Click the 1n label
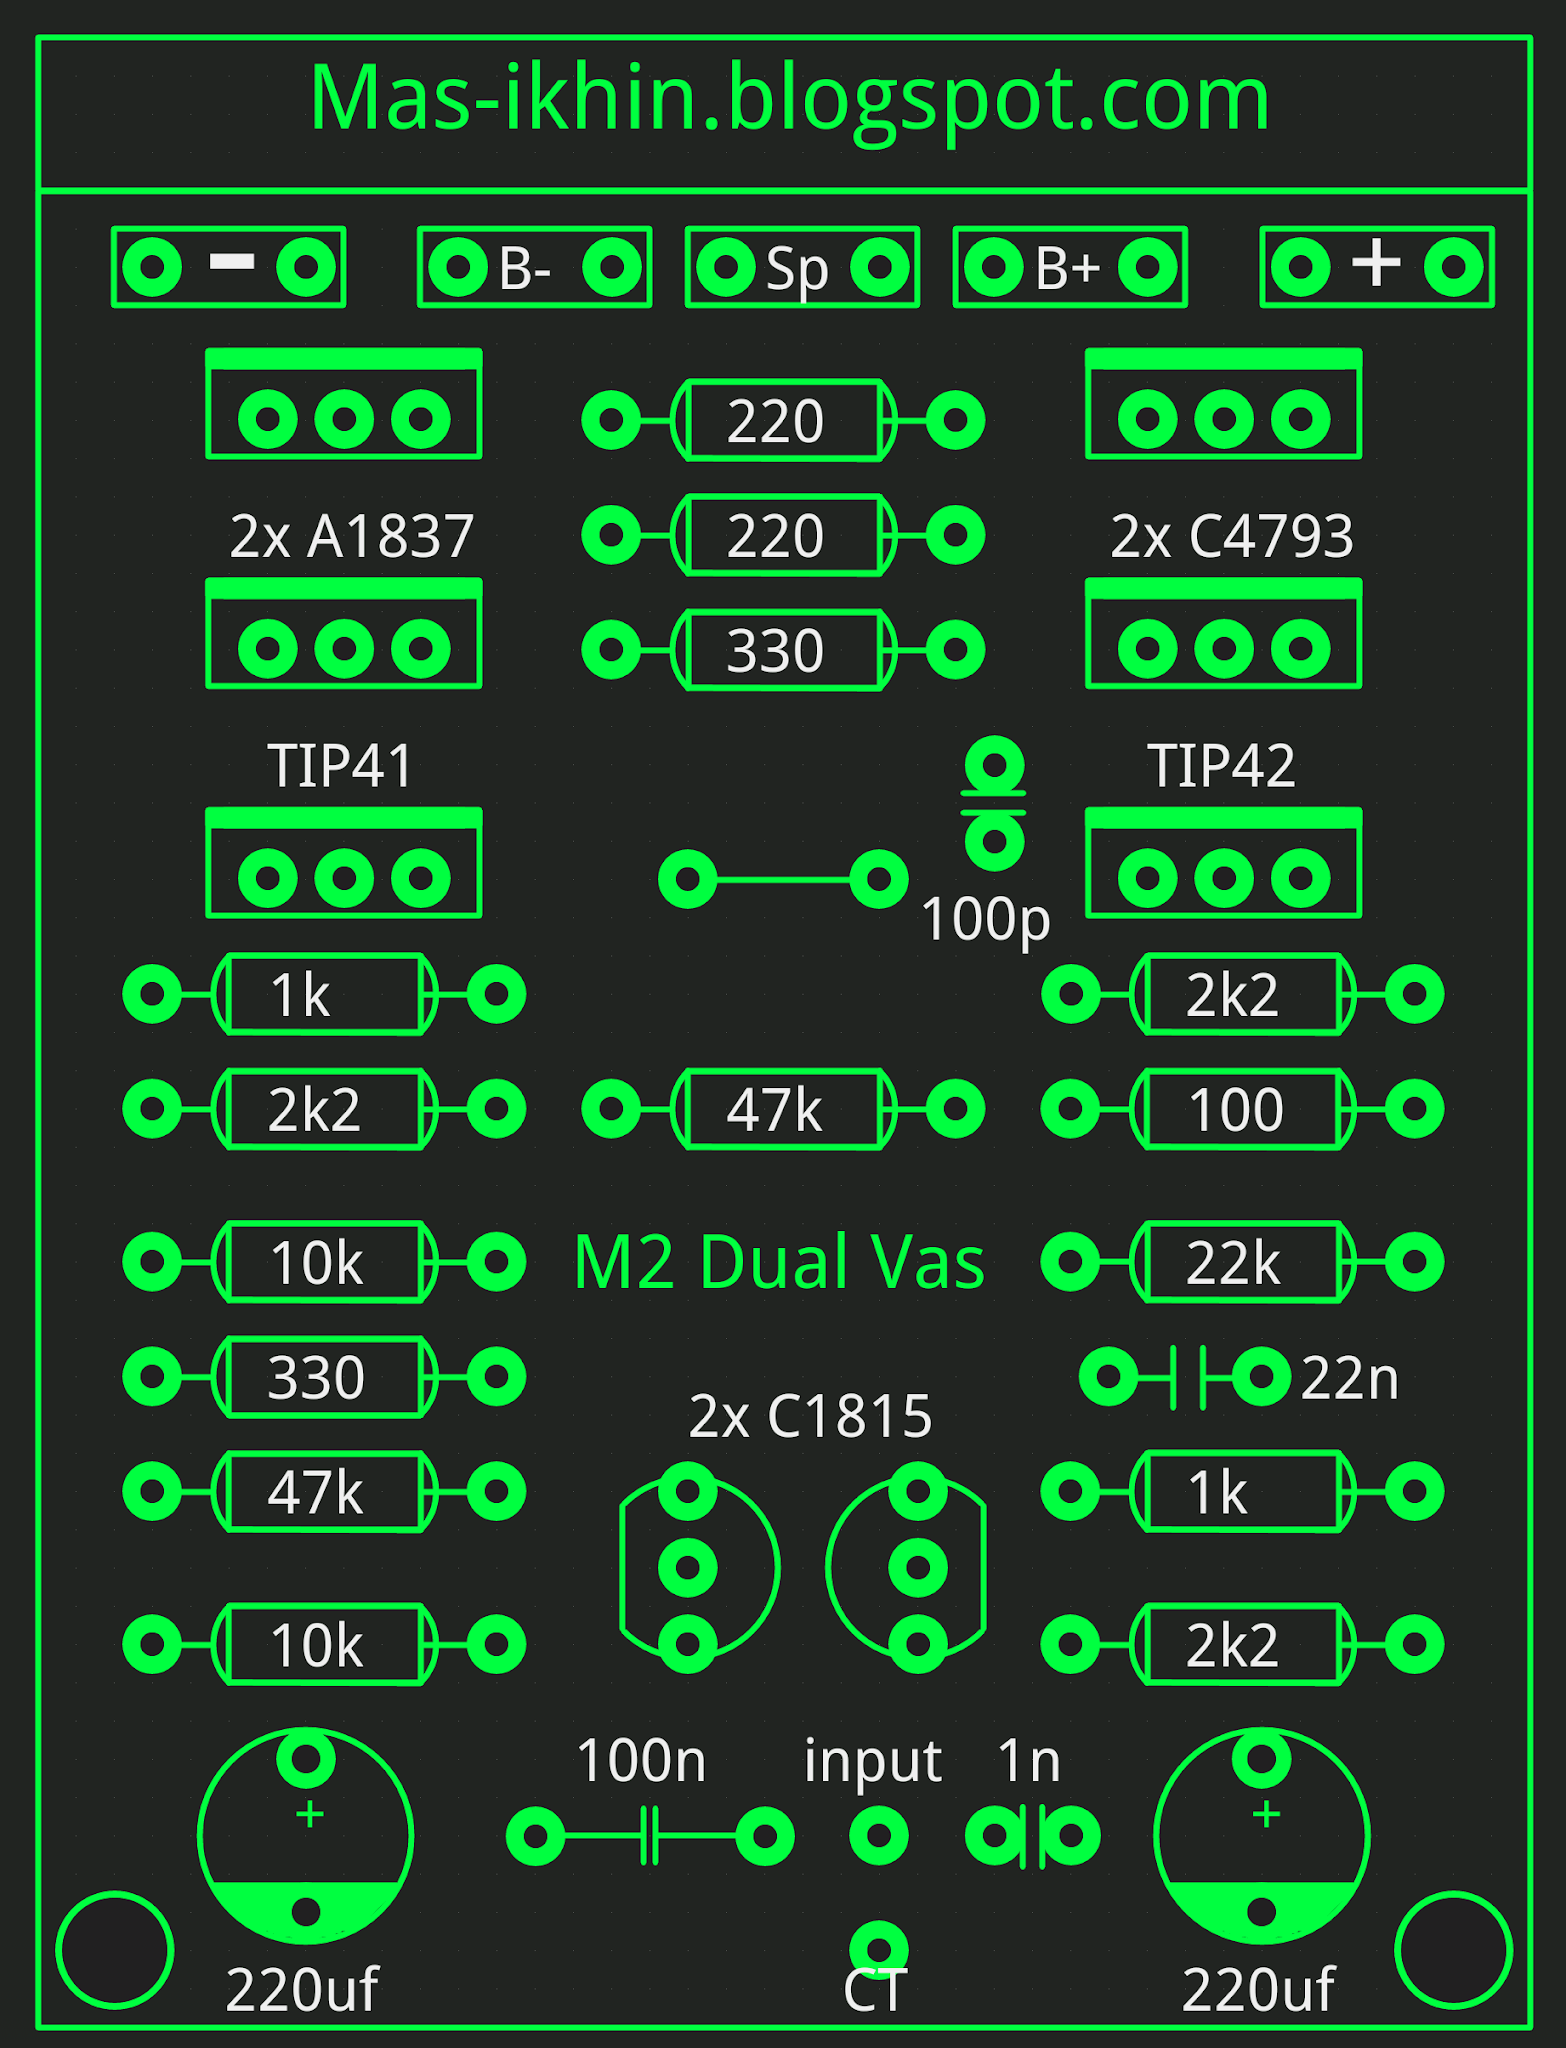Screen dimensions: 1566x2048 coord(1029,1761)
